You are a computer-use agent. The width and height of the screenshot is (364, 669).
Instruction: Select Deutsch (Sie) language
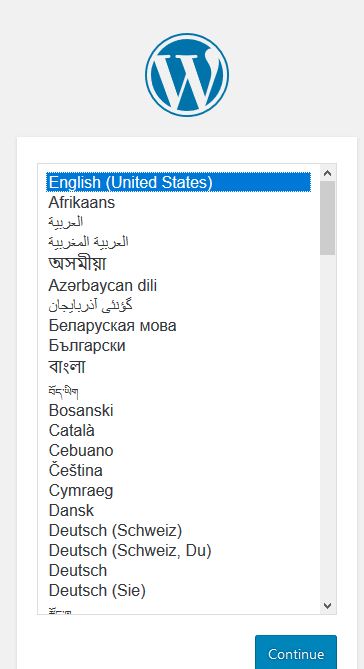pos(178,591)
